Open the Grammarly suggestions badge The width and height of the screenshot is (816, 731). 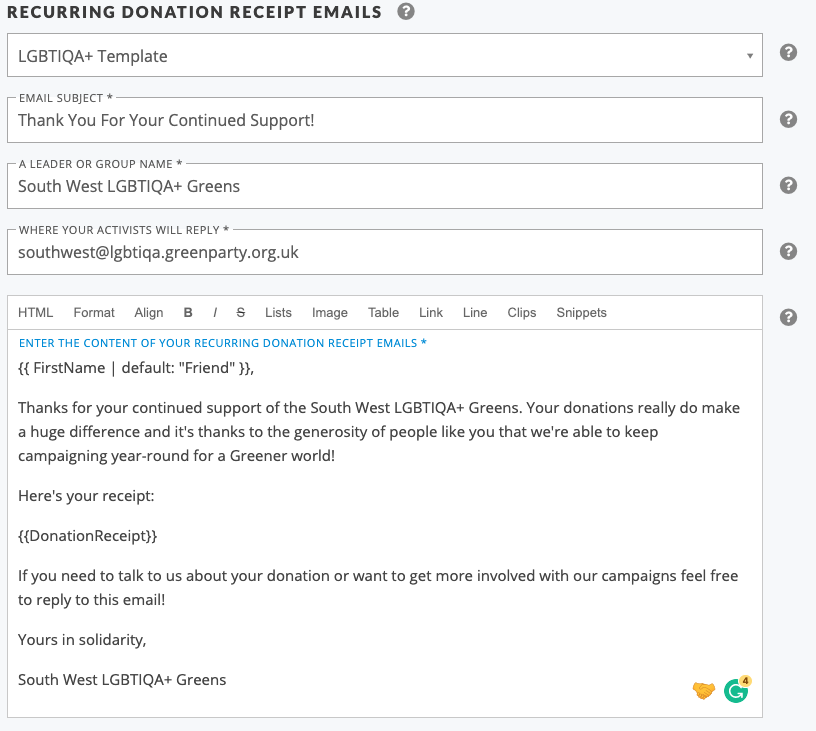click(737, 690)
